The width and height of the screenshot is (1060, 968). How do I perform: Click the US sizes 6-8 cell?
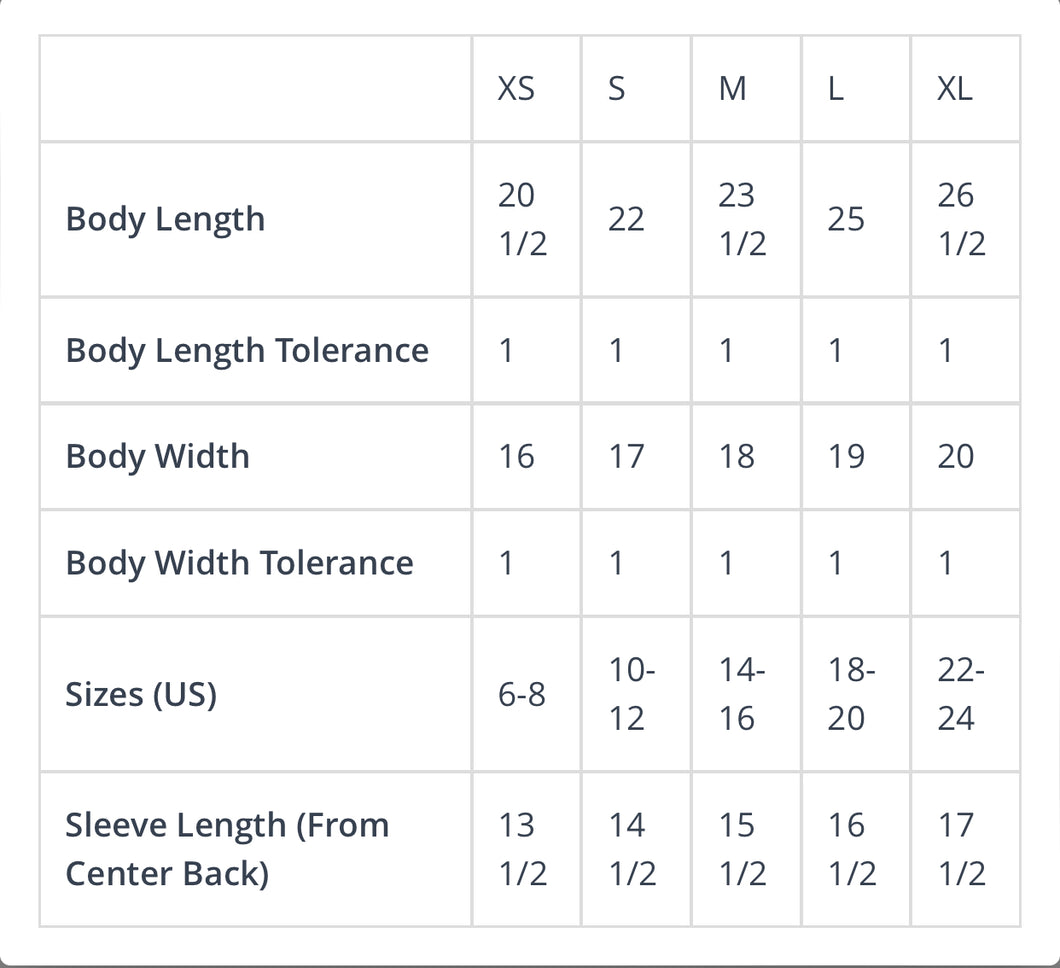[522, 694]
